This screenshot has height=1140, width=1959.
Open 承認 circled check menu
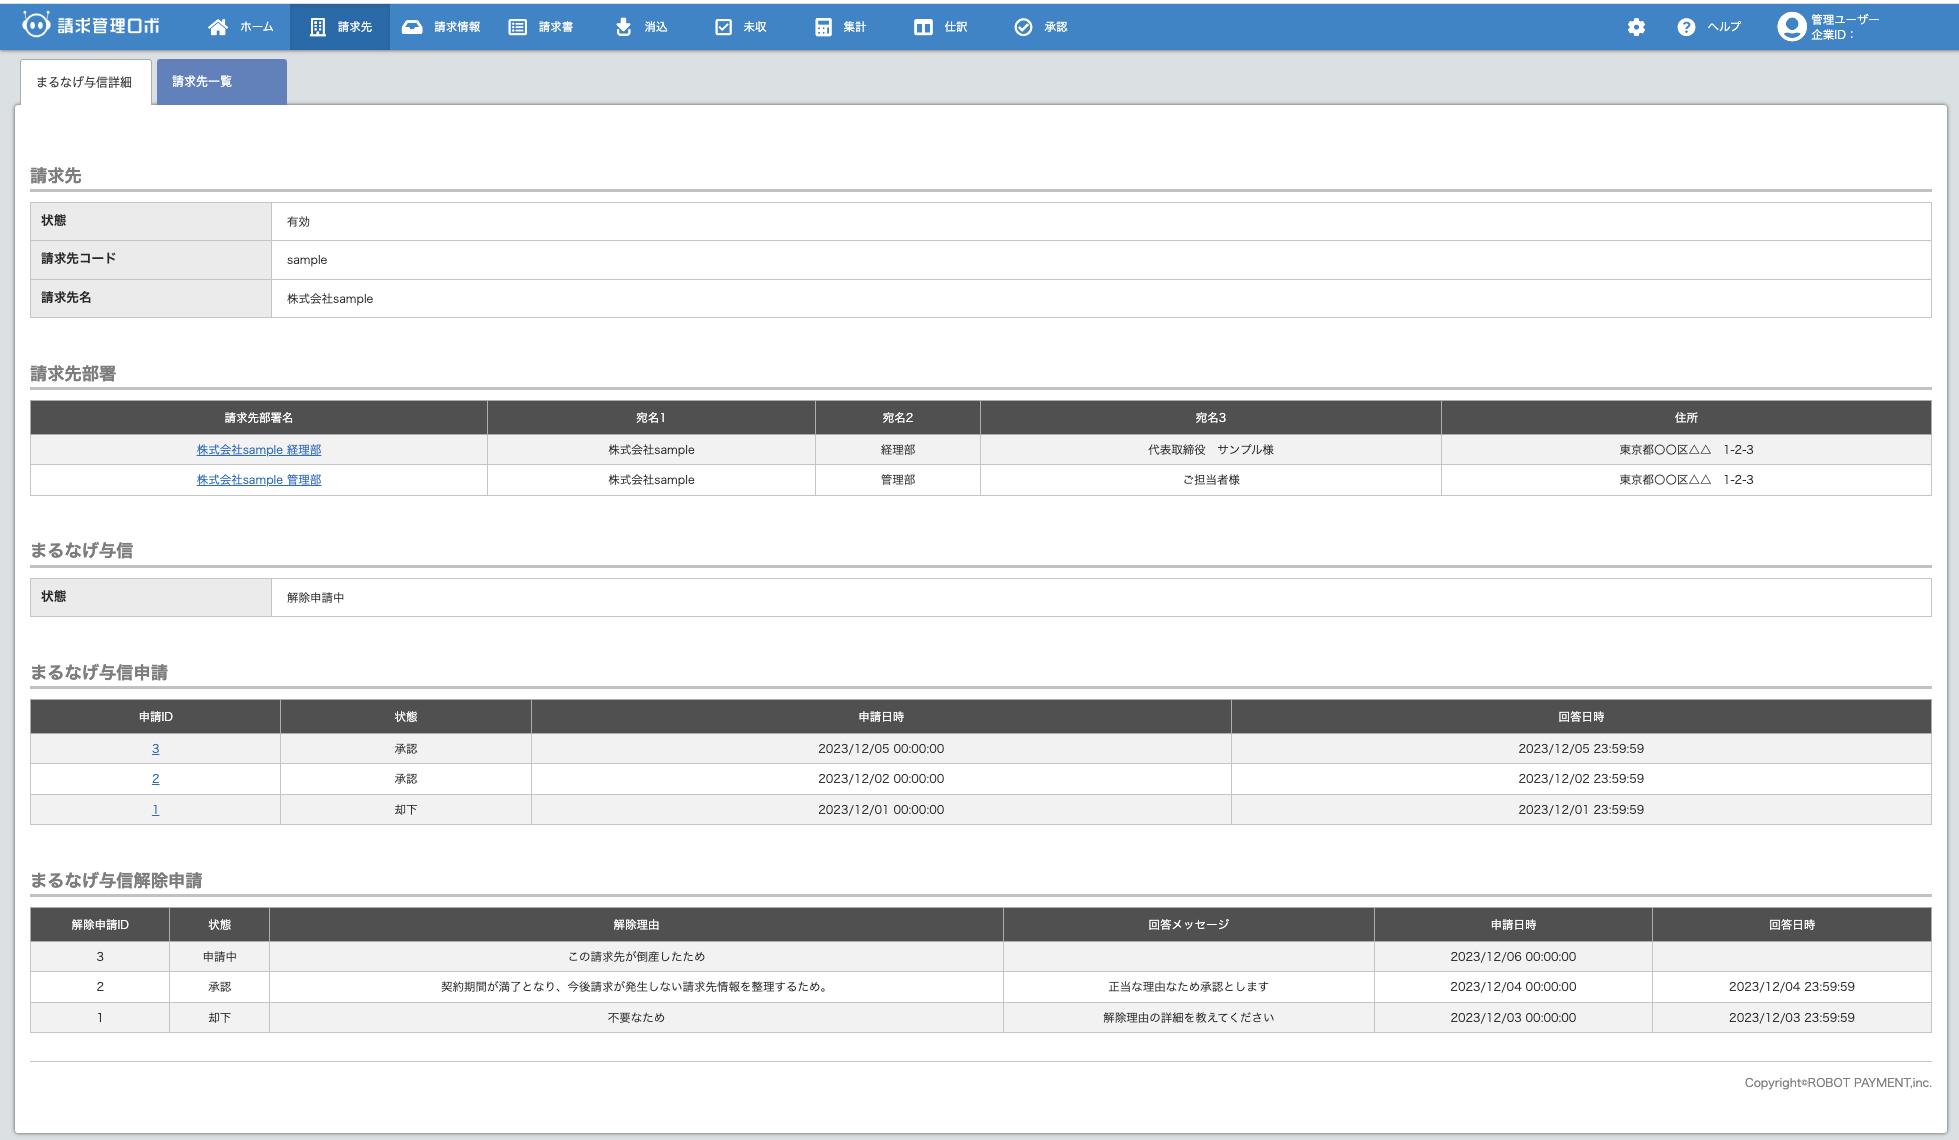(x=1023, y=27)
